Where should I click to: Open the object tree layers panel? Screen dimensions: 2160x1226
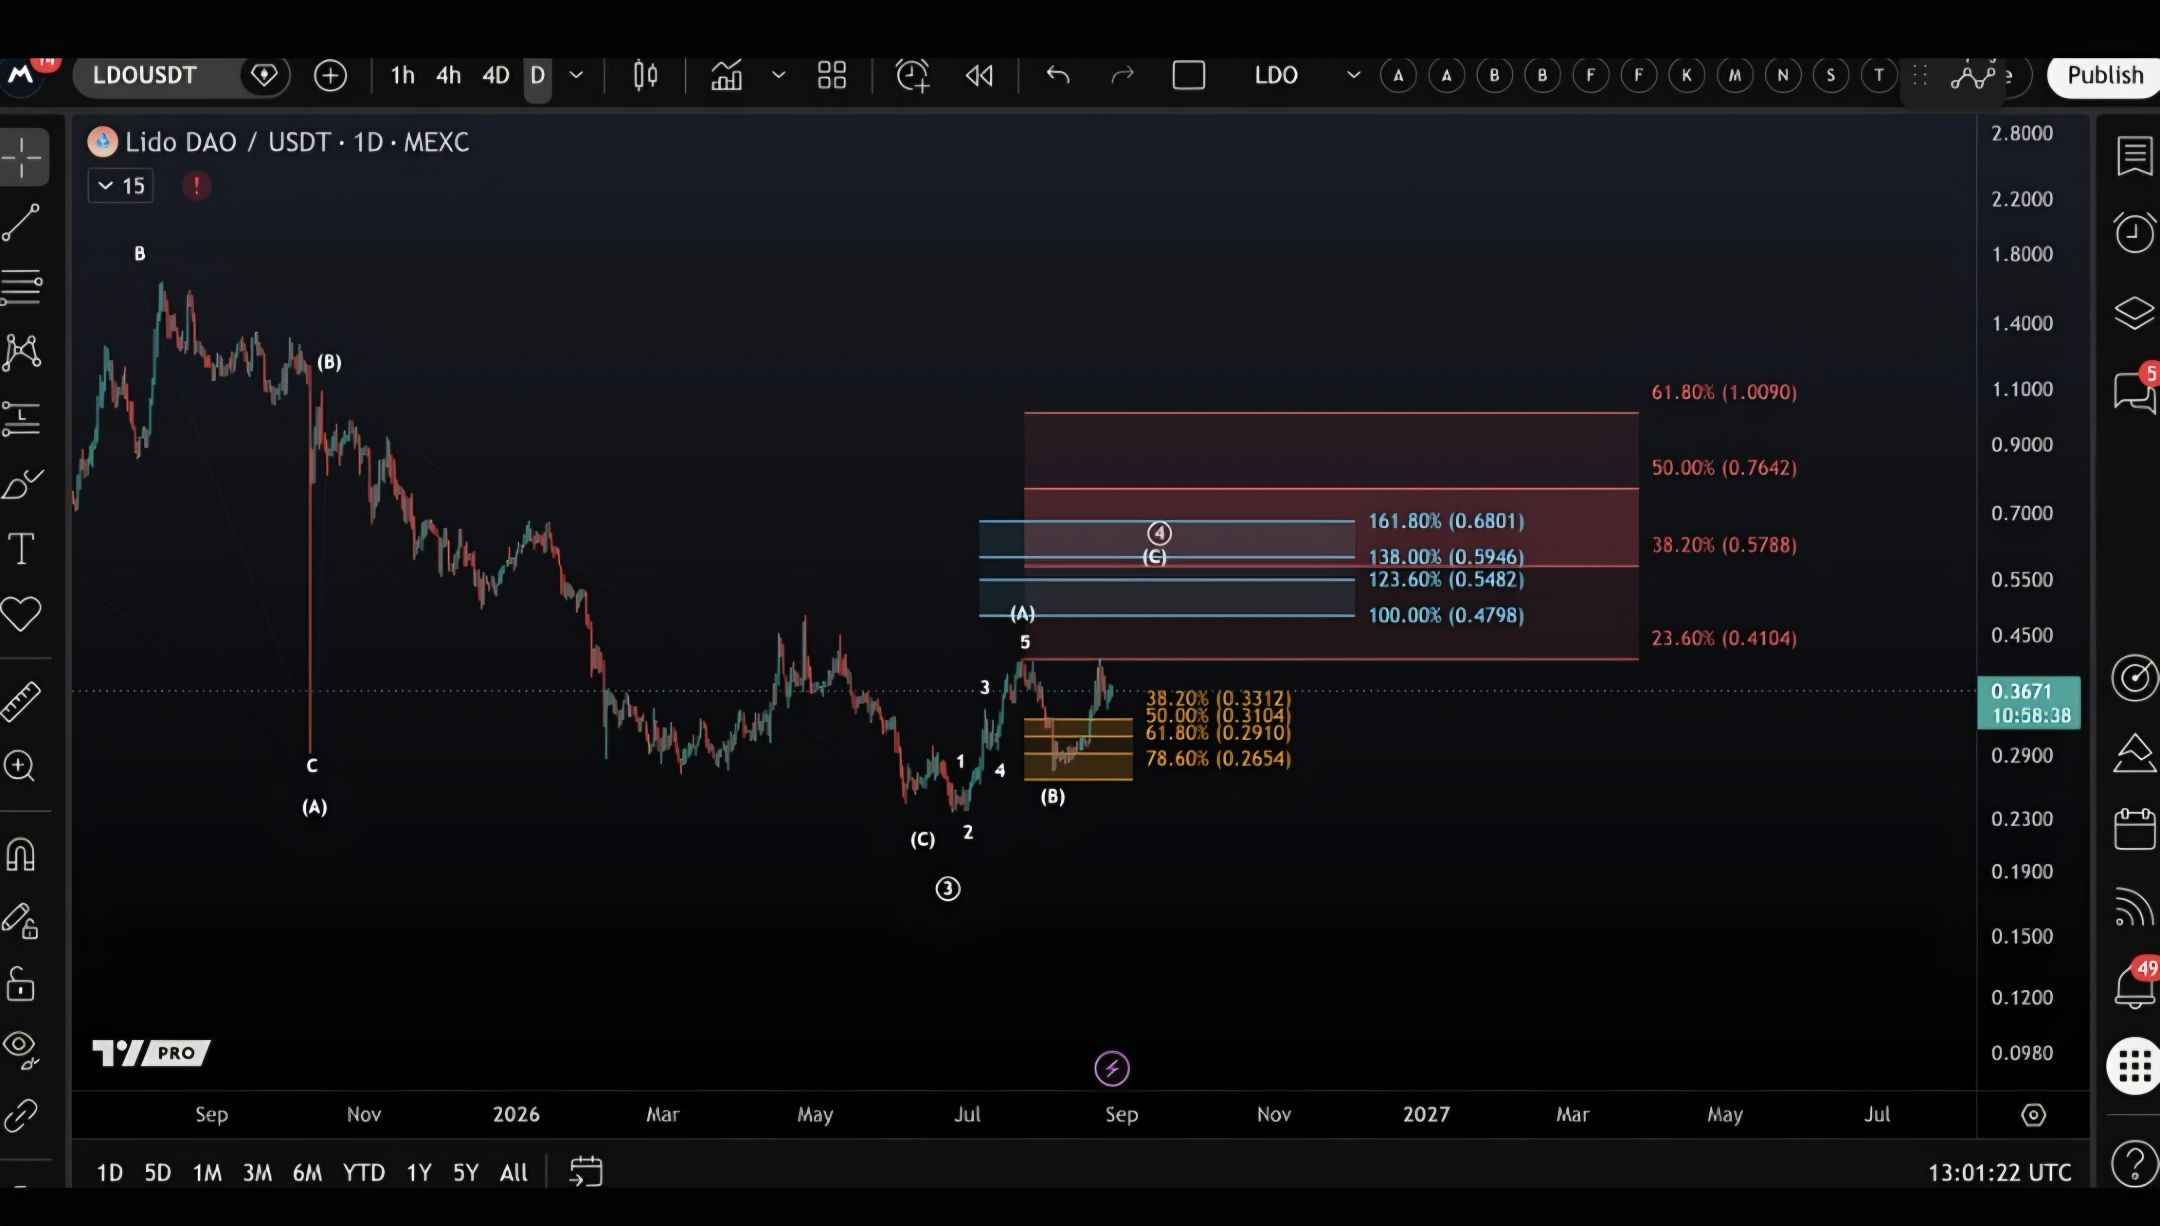click(x=2134, y=313)
